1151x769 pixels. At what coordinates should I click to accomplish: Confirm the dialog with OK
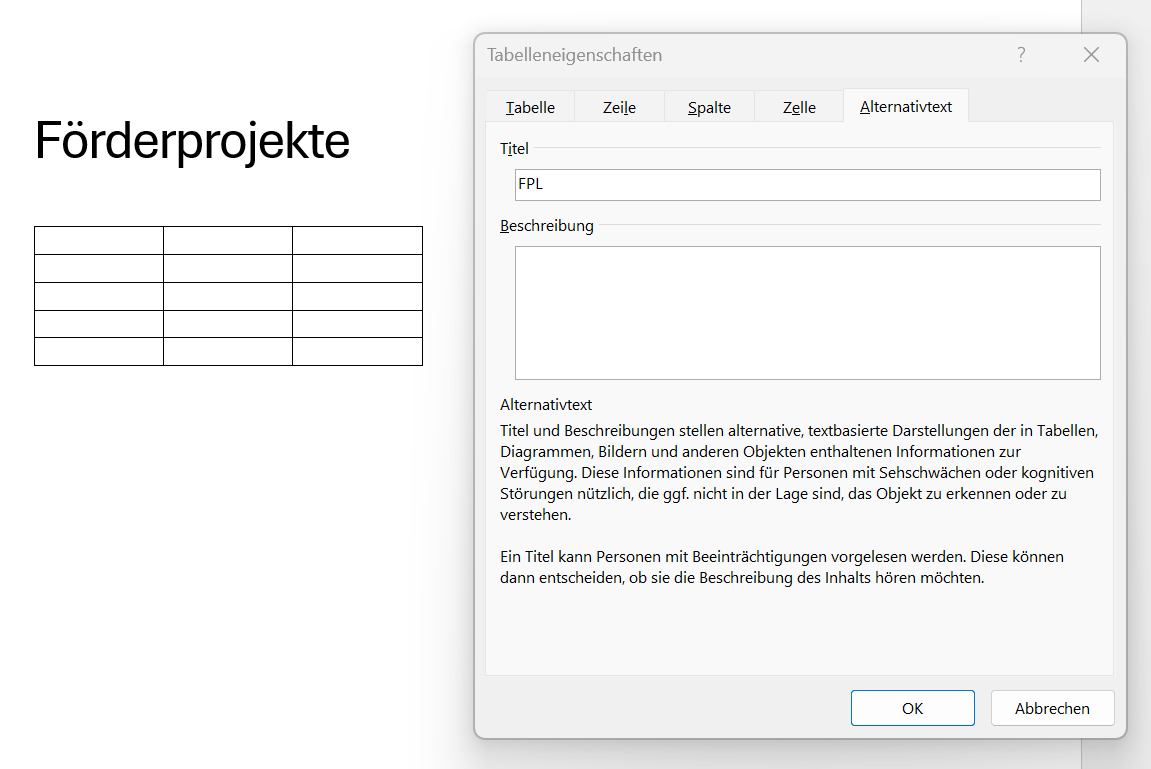pos(912,708)
